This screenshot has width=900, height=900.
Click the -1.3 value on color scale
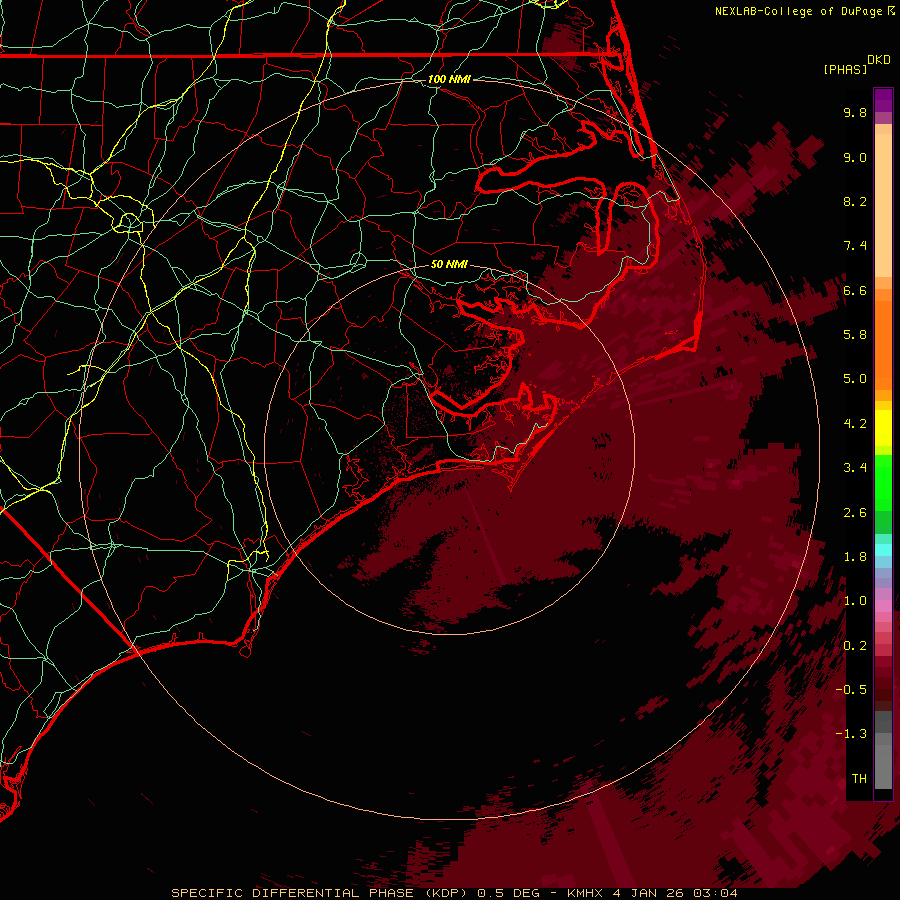tap(851, 734)
